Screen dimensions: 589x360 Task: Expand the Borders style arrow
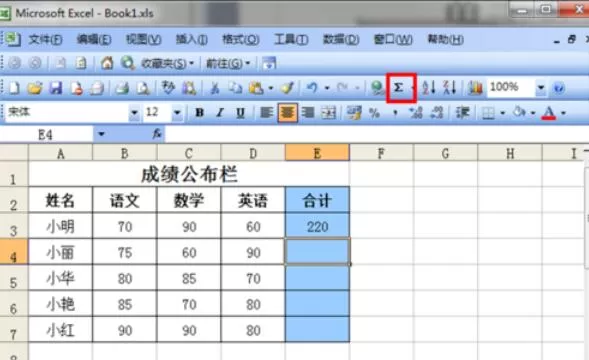point(503,113)
